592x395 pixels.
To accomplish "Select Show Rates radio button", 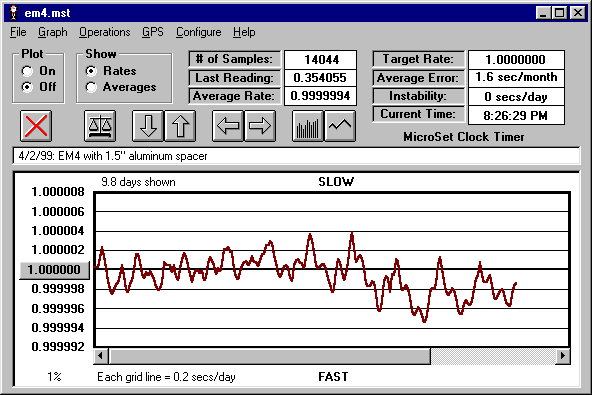I will (x=91, y=71).
